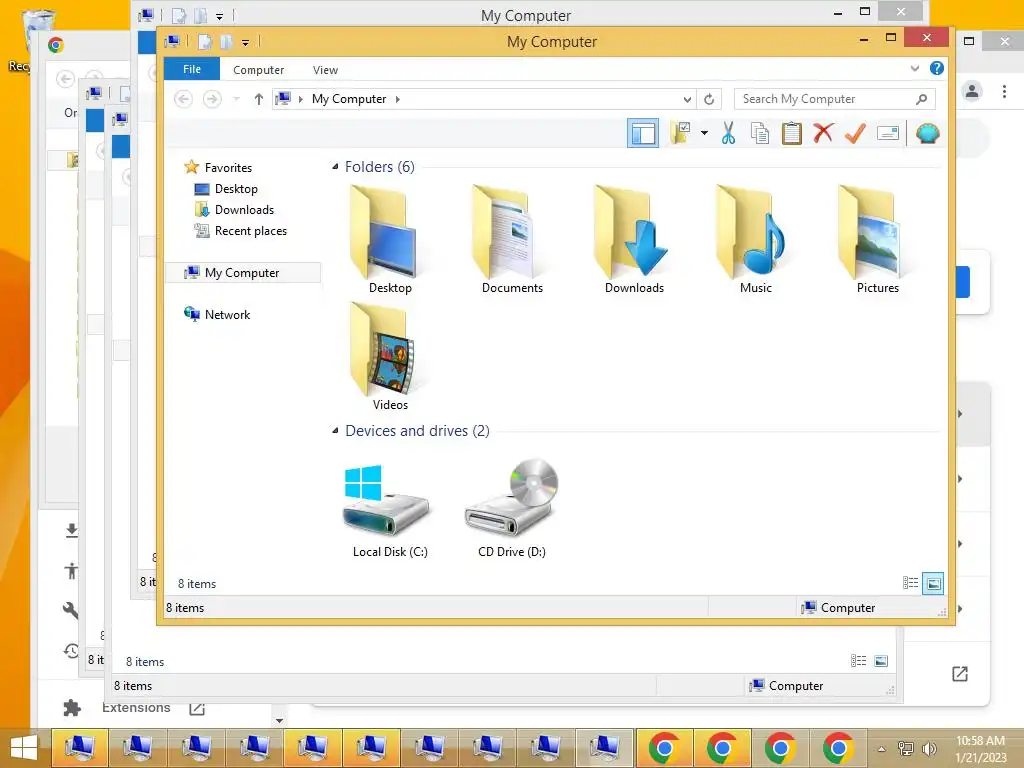
Task: Select the Videos folder icon
Action: [390, 357]
